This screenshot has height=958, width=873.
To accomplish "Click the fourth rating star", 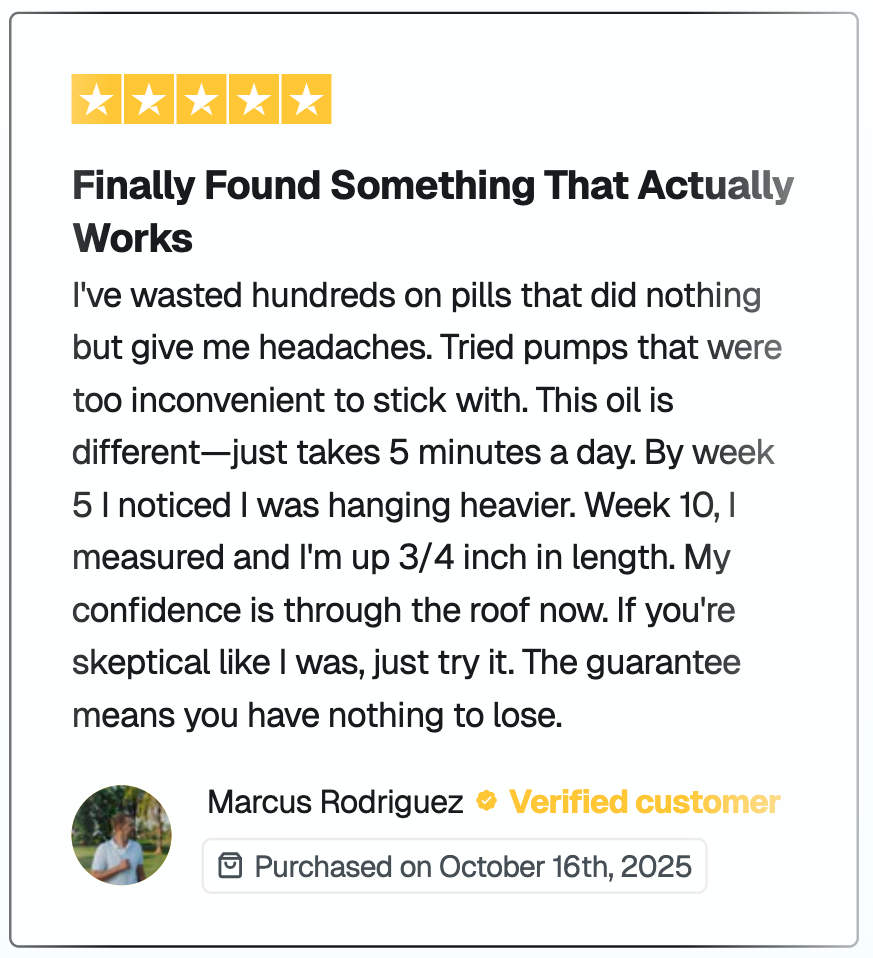I will point(254,100).
